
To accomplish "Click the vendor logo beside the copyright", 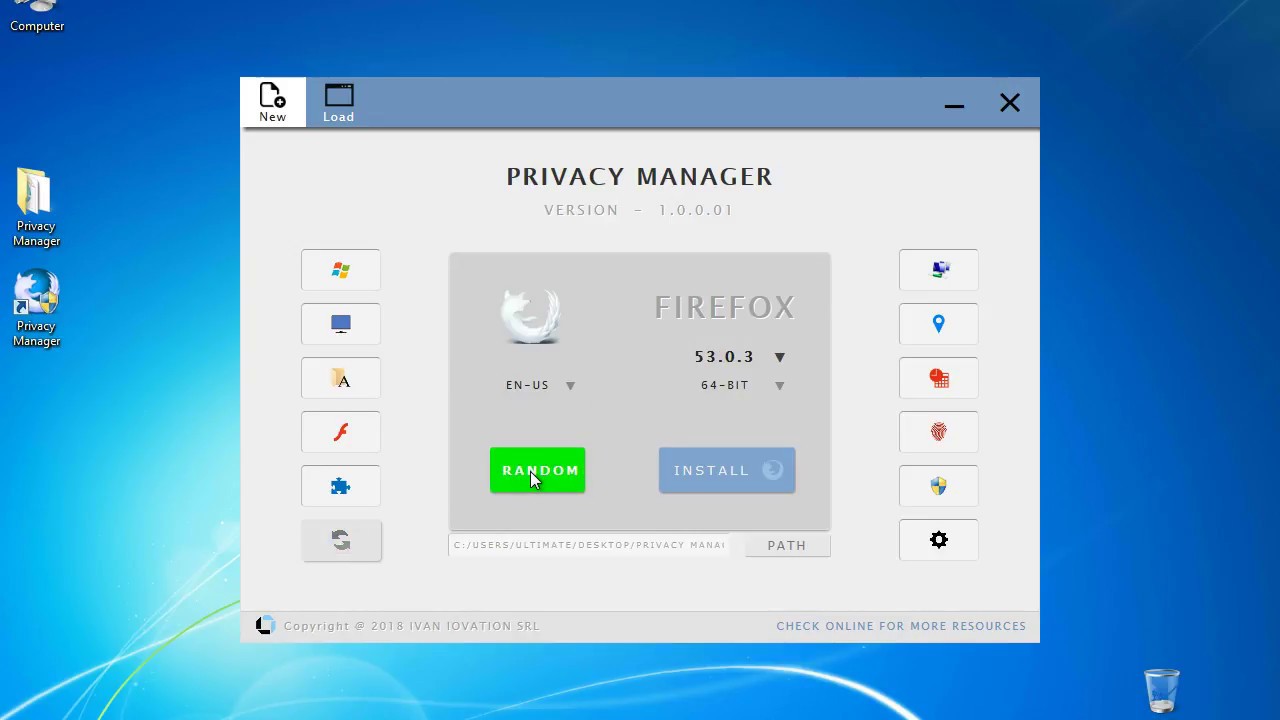I will point(264,626).
